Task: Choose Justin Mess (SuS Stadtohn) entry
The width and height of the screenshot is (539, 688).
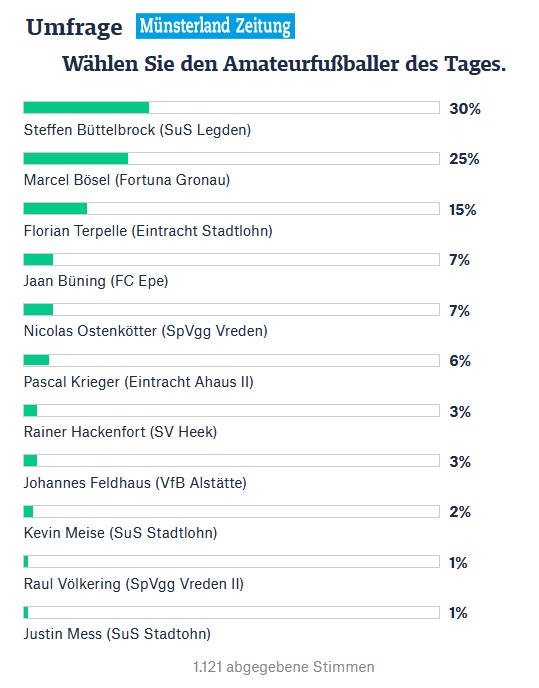Action: (x=117, y=634)
